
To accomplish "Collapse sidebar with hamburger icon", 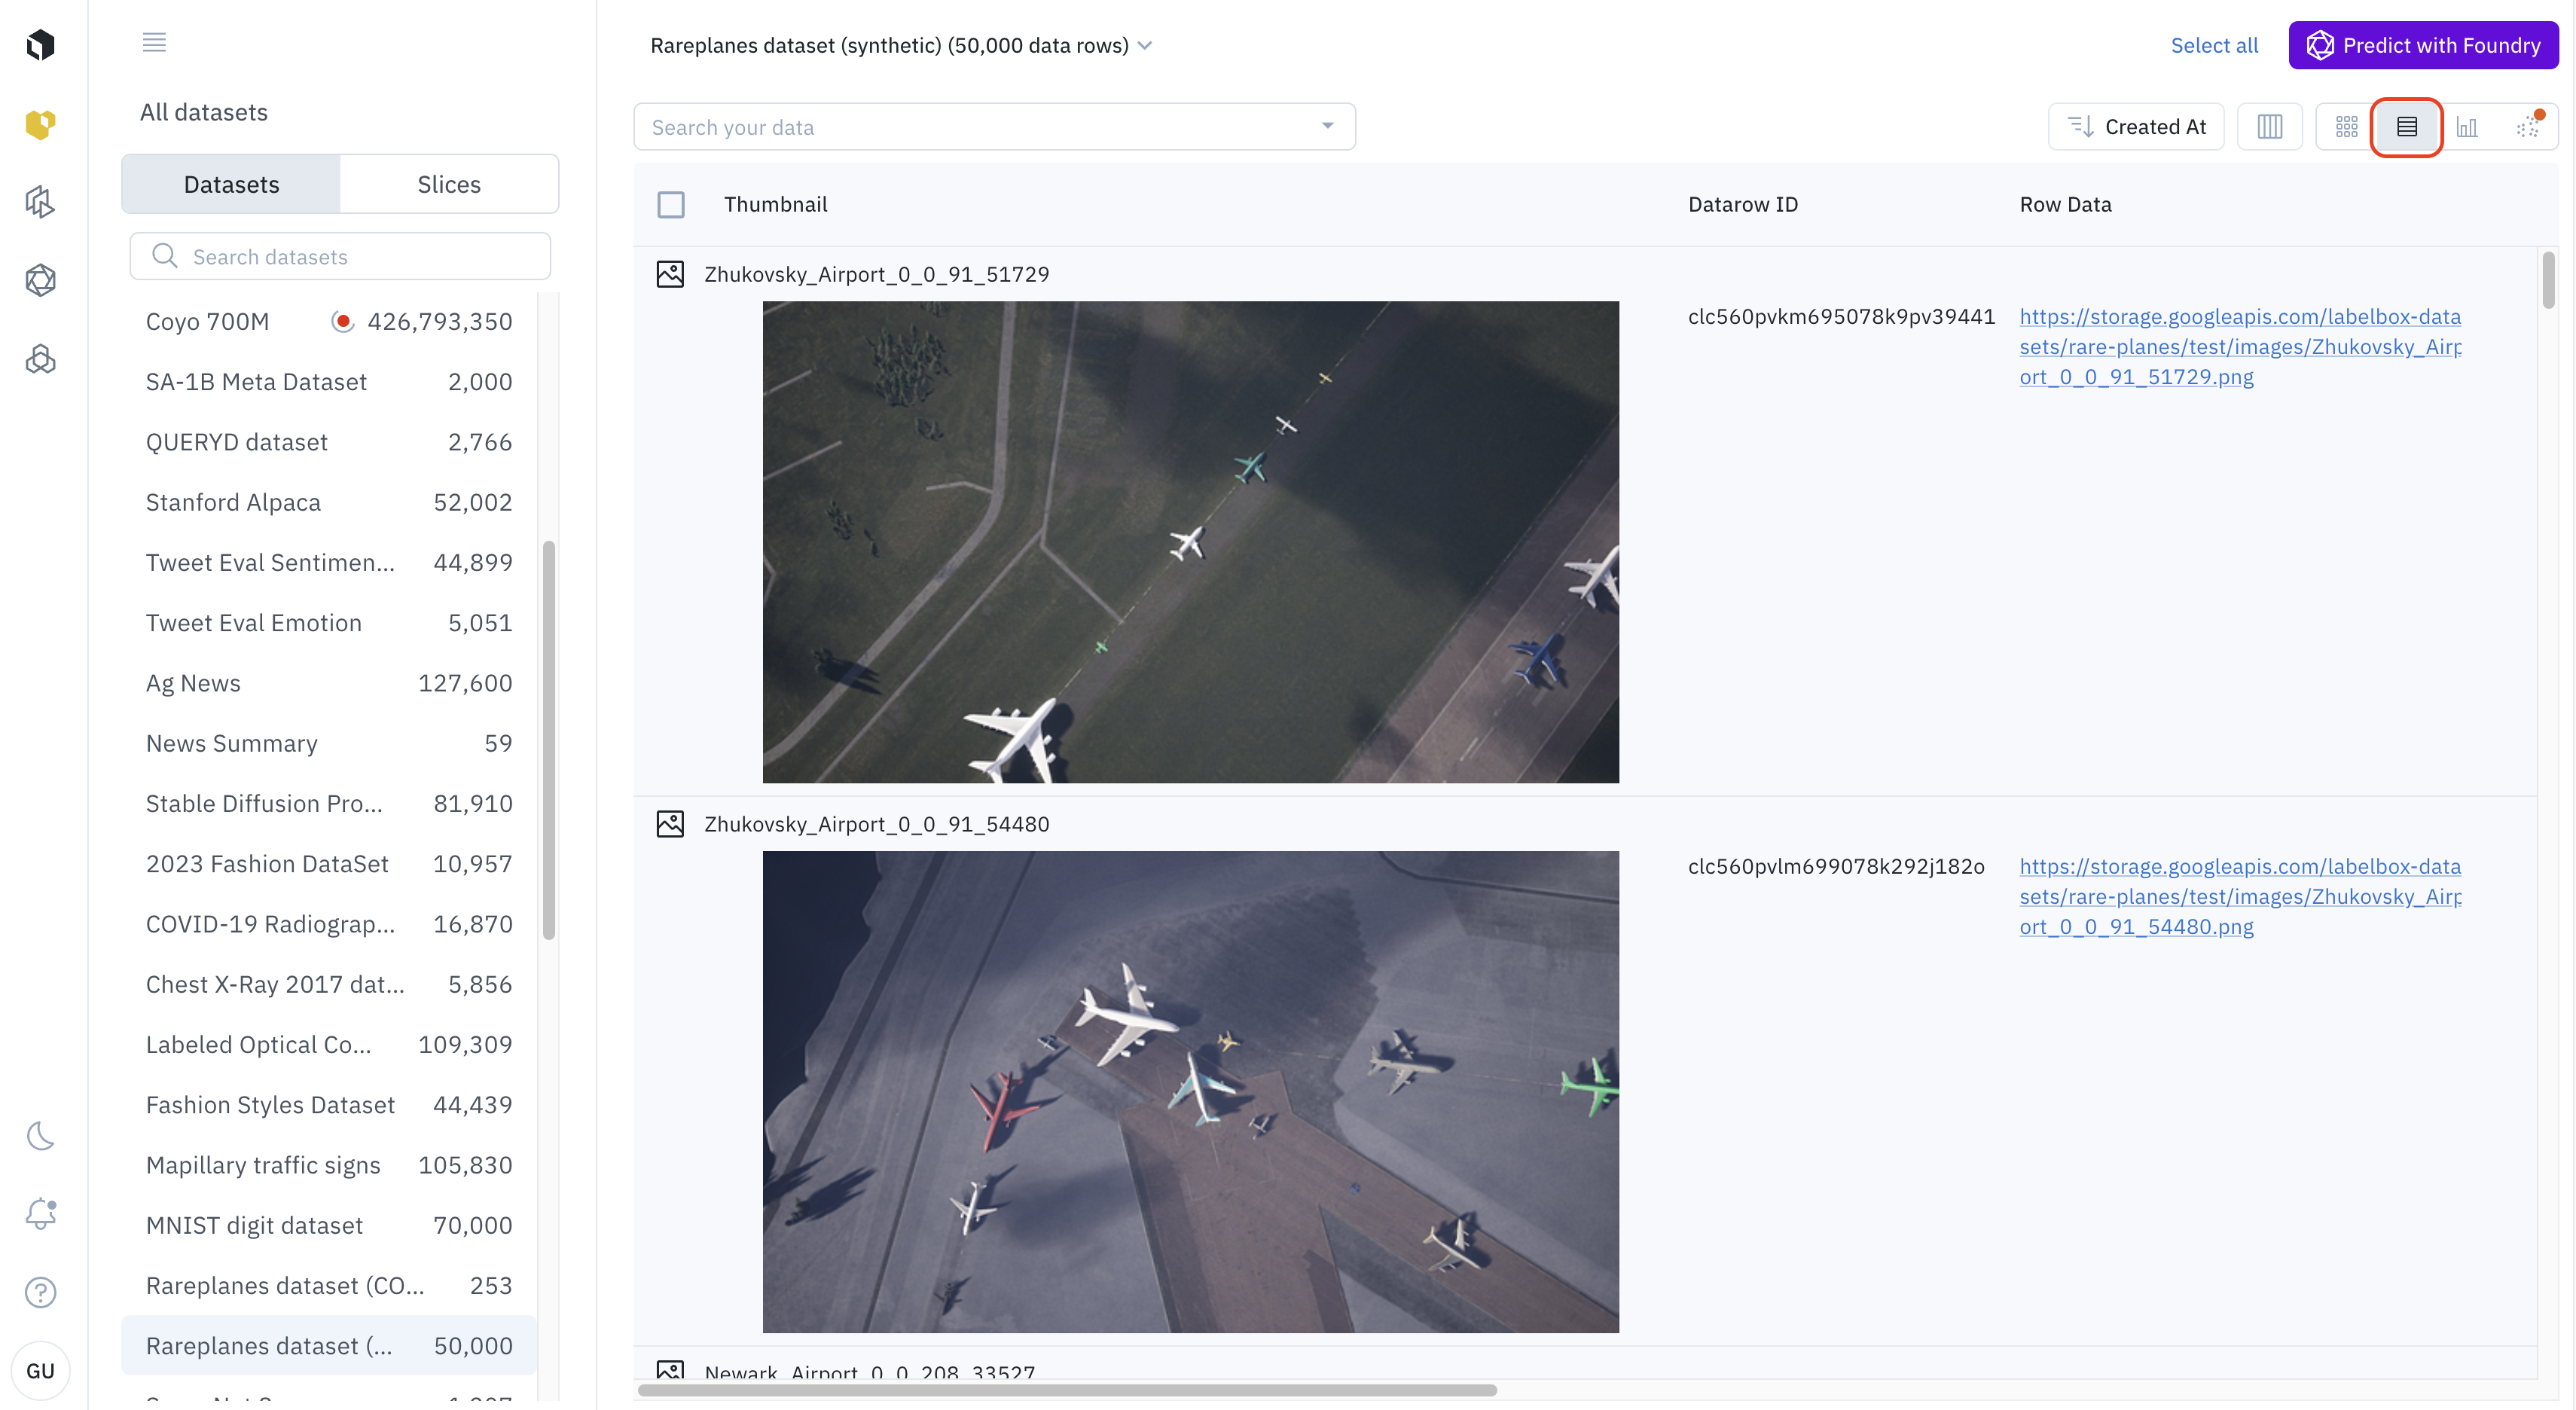I will (154, 42).
